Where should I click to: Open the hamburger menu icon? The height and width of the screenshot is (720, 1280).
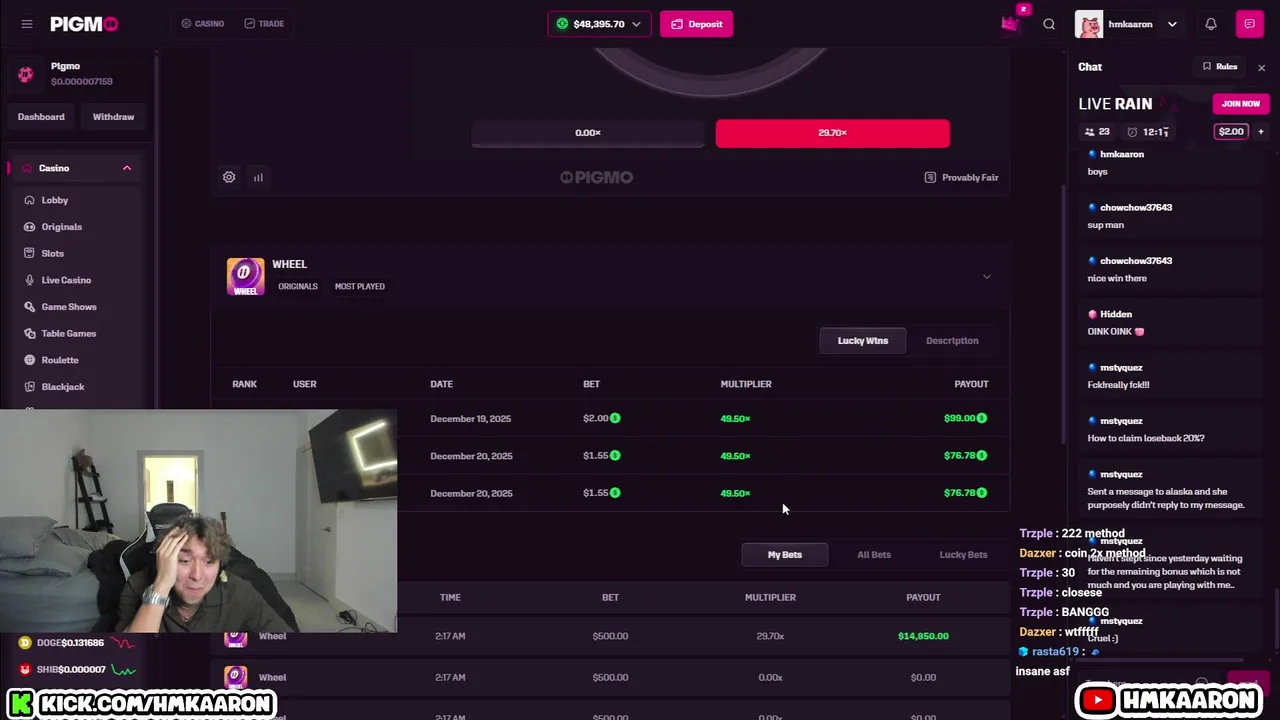(x=27, y=24)
